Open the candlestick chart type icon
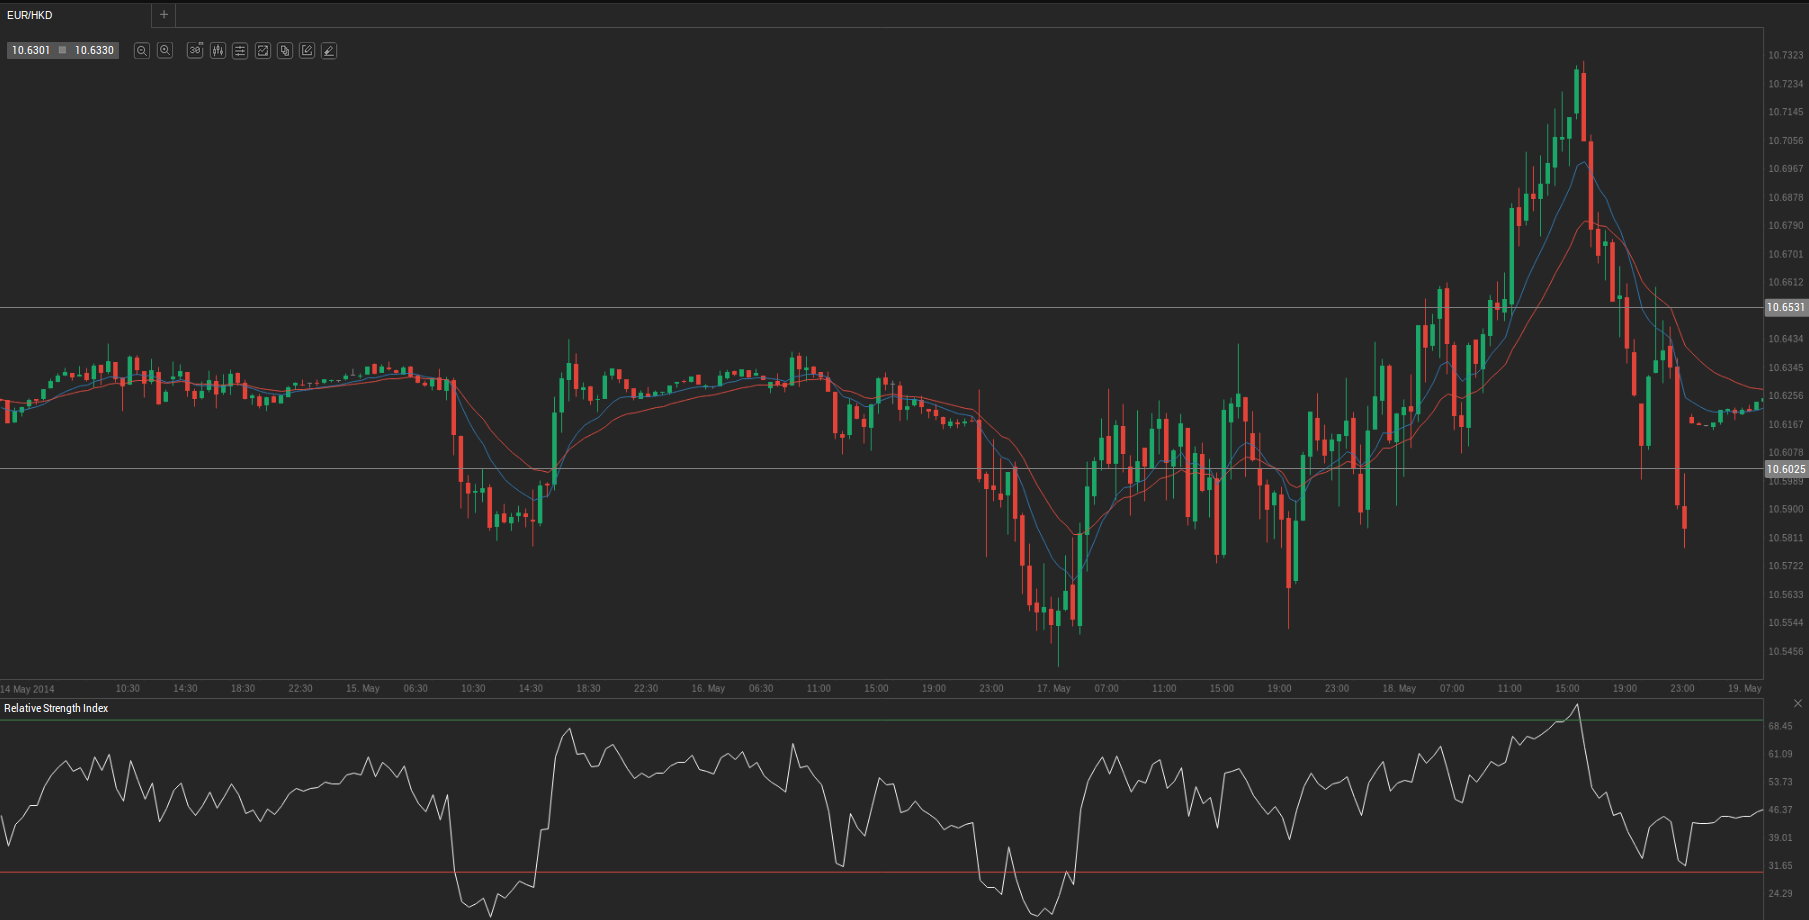Screen dimensions: 1809x920 tap(218, 50)
